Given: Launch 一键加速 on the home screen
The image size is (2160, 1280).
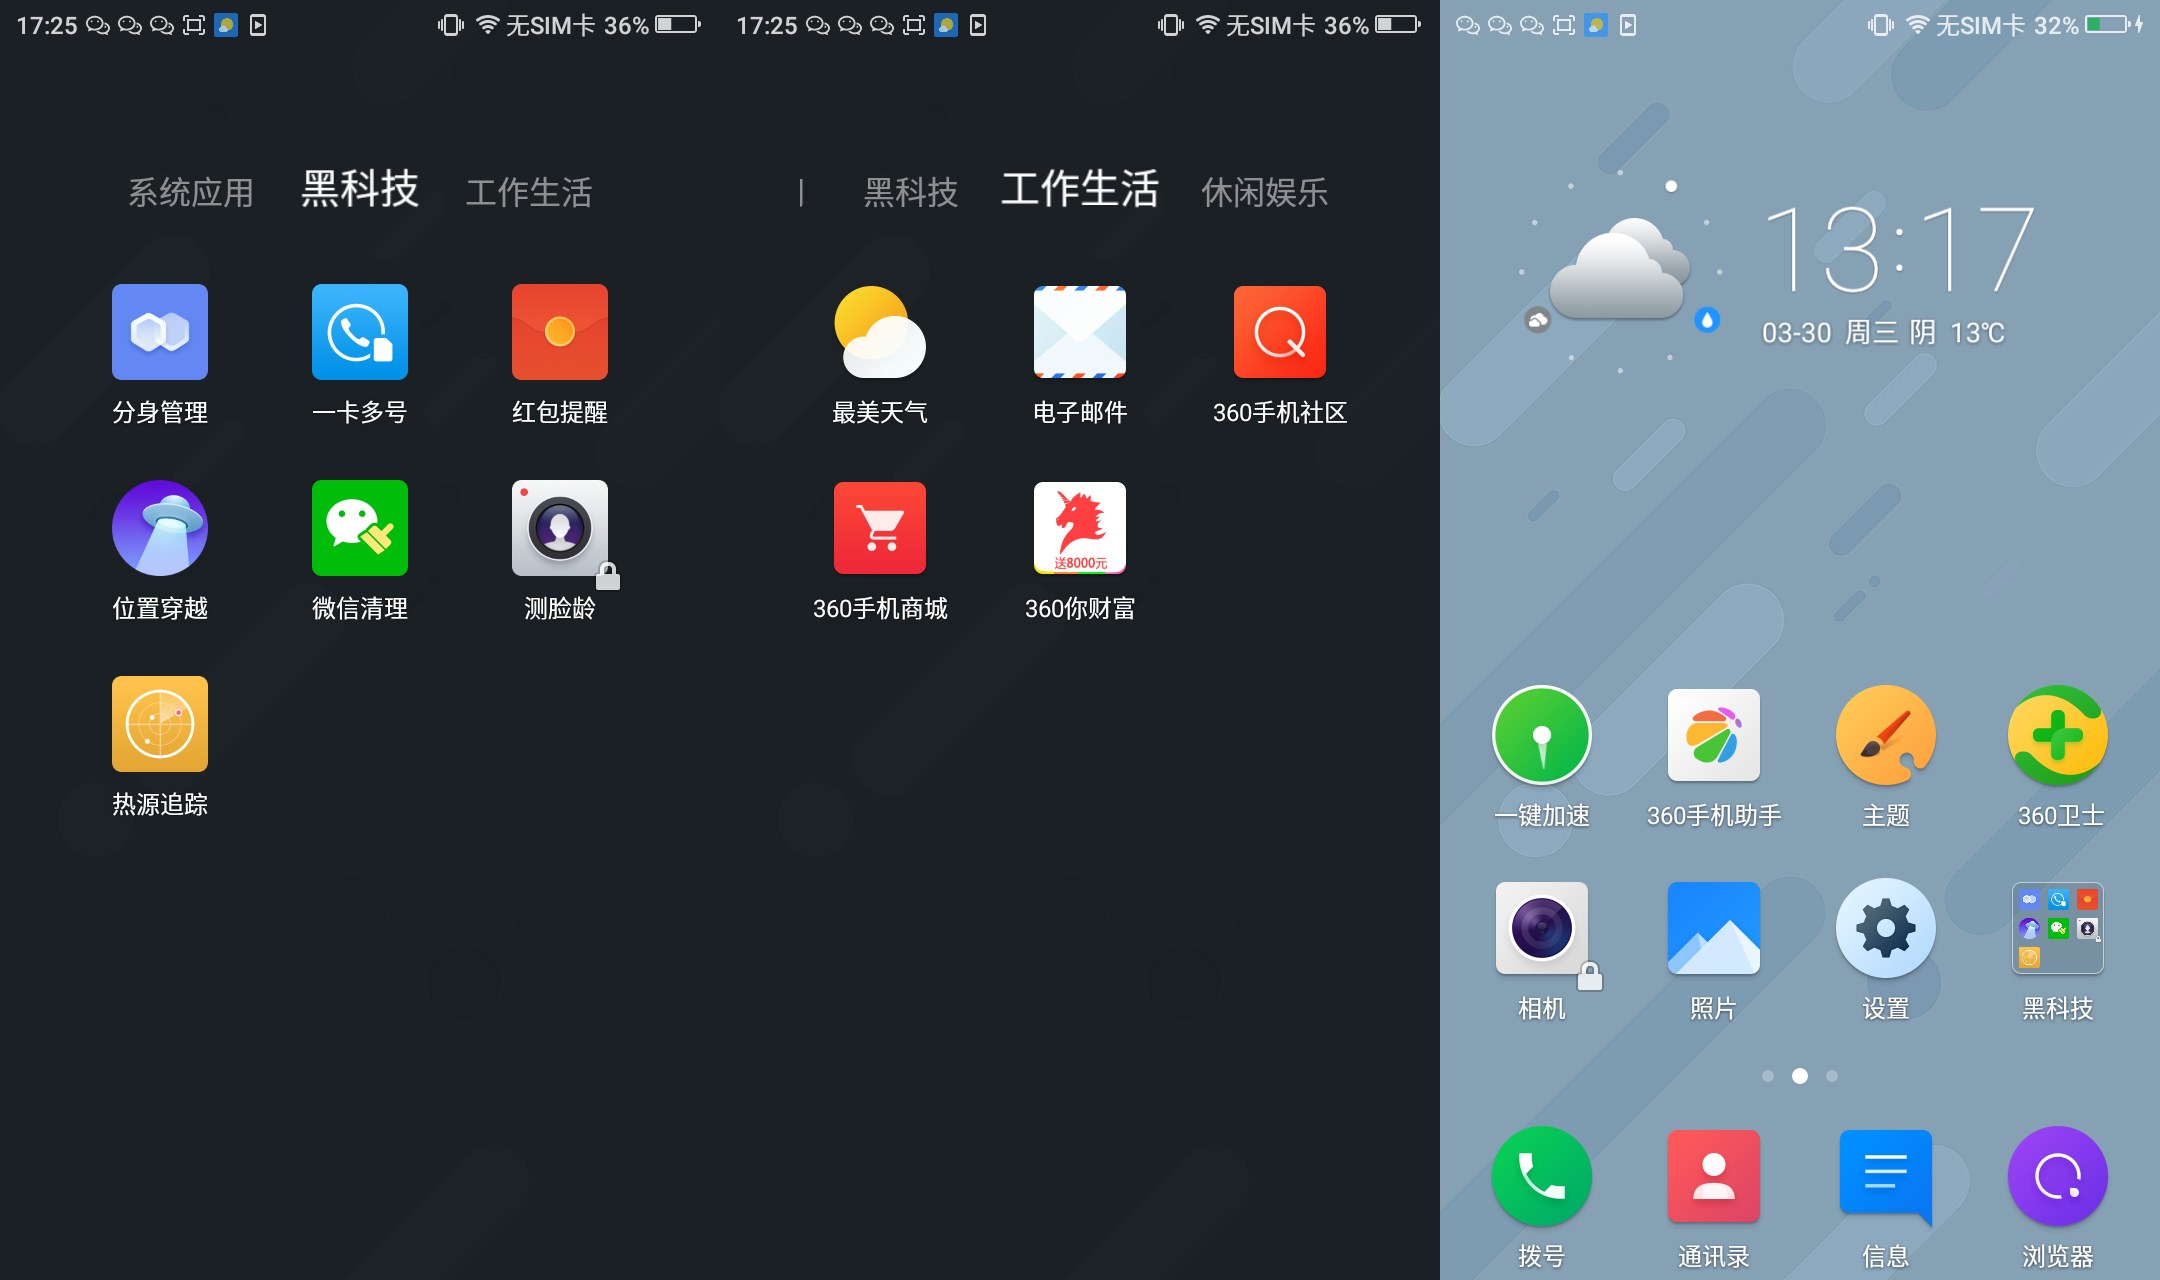Looking at the screenshot, I should click(1541, 734).
